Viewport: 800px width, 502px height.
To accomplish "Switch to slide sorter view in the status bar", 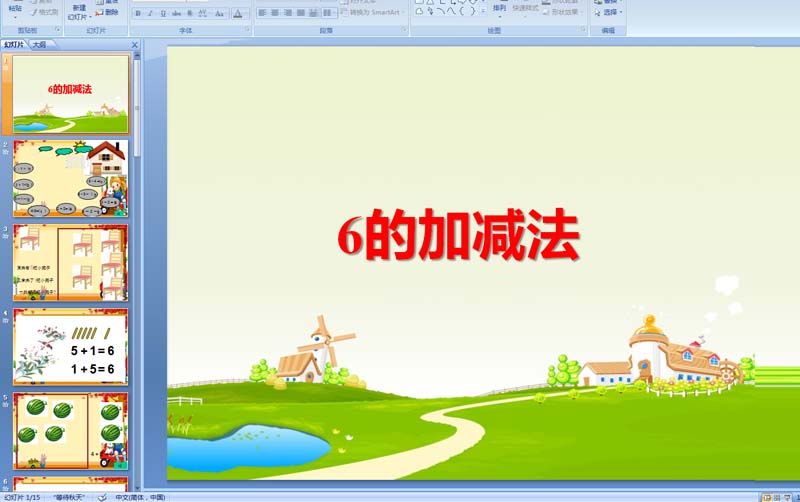I will (777, 497).
